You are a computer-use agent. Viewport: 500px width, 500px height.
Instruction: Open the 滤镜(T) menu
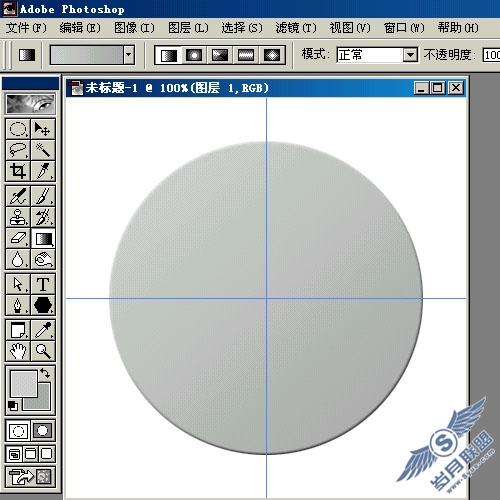coord(296,28)
